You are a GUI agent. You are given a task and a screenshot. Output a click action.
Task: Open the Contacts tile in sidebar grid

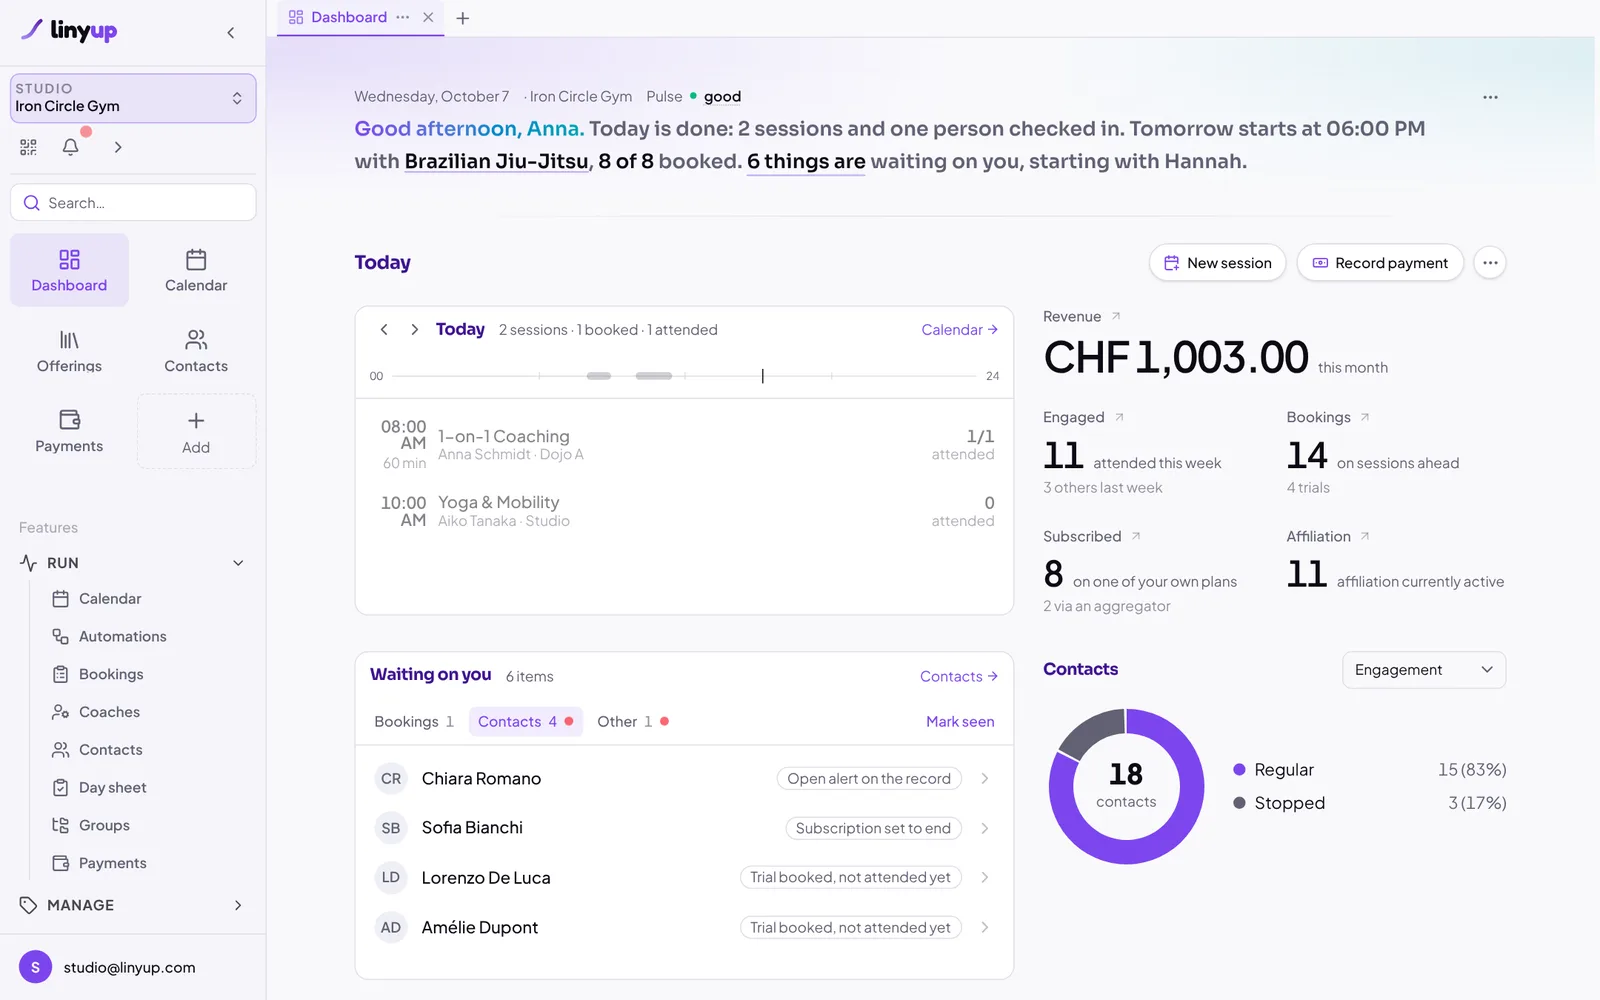click(196, 351)
